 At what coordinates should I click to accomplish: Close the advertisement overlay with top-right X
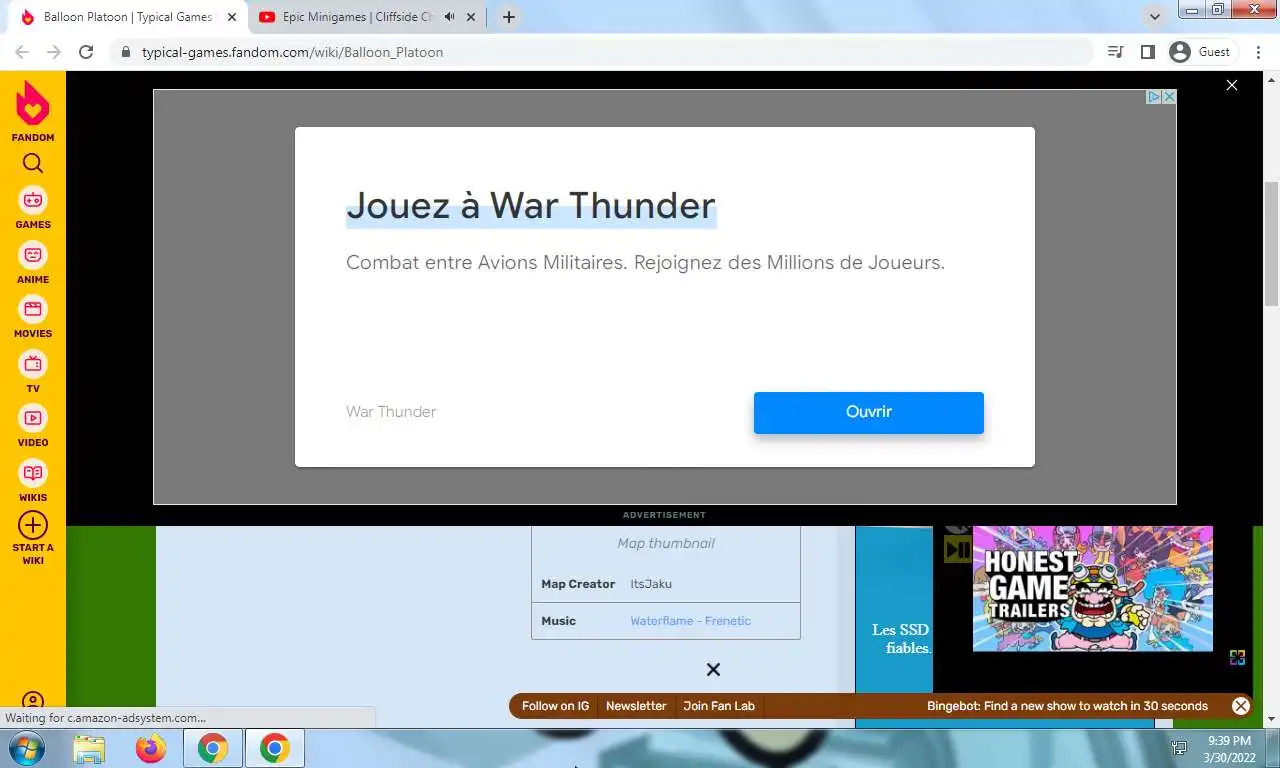pyautogui.click(x=1232, y=85)
